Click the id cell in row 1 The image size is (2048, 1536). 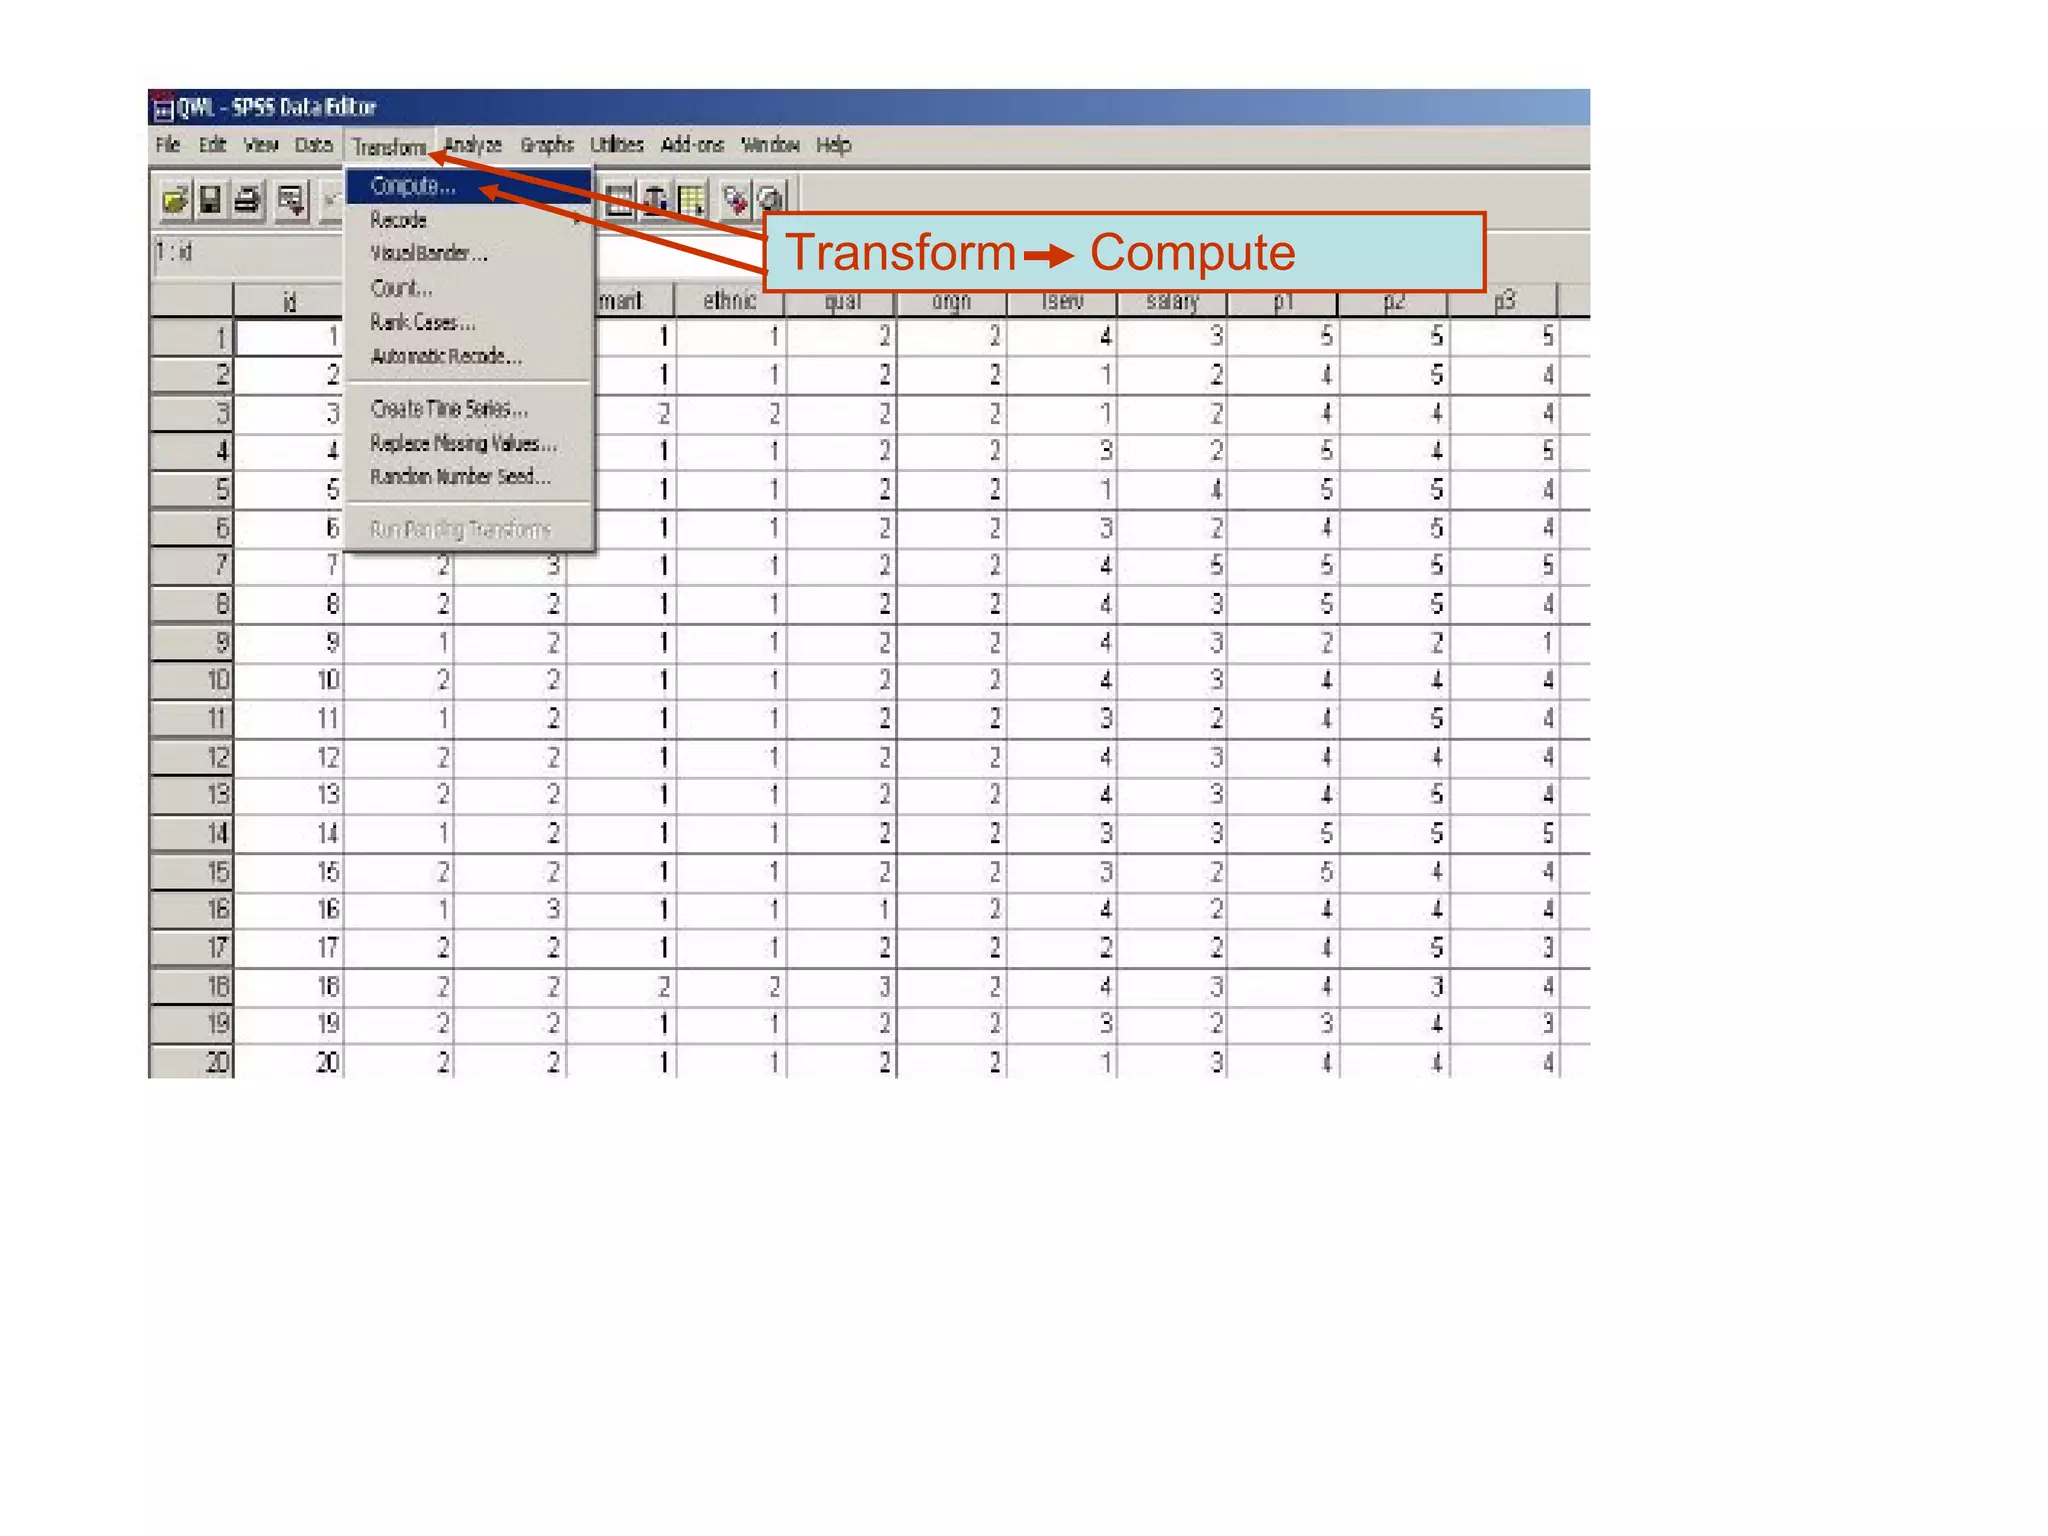coord(289,337)
